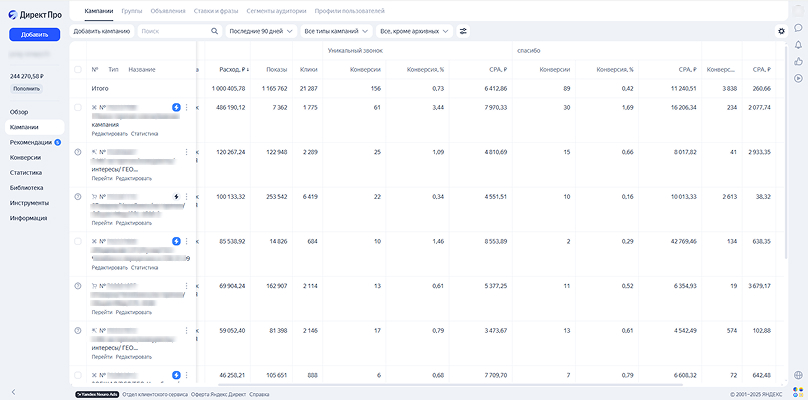Viewport: 808px width, 400px height.
Task: Check the 85 538,92 campaign row checkbox
Action: (78, 241)
